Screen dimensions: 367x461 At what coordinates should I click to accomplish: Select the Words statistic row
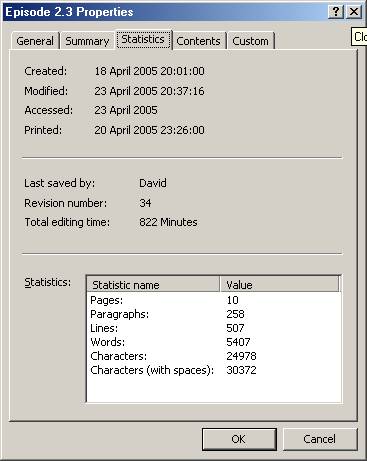[x=213, y=342]
